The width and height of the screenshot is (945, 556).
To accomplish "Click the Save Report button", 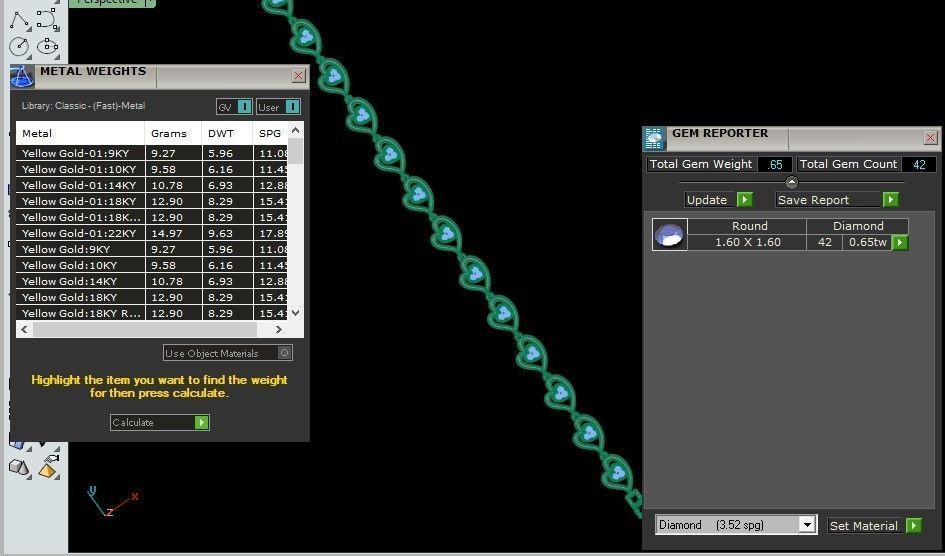I will 837,199.
